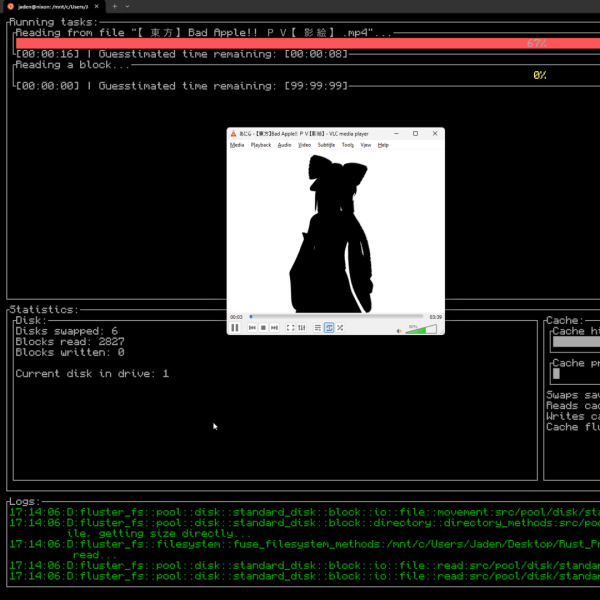Screen dimensions: 600x600
Task: Adjust the VLC volume slider
Action: (x=422, y=328)
